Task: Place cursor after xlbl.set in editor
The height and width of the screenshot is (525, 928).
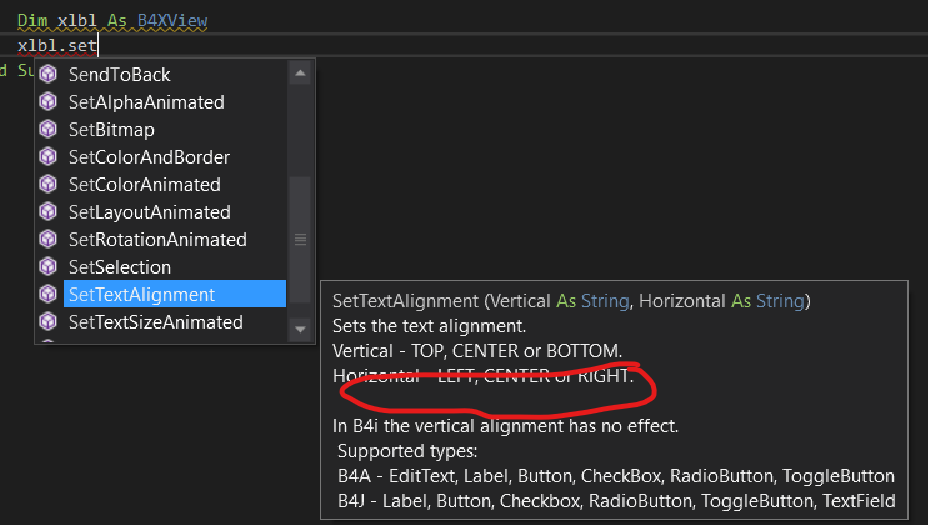Action: click(x=98, y=45)
